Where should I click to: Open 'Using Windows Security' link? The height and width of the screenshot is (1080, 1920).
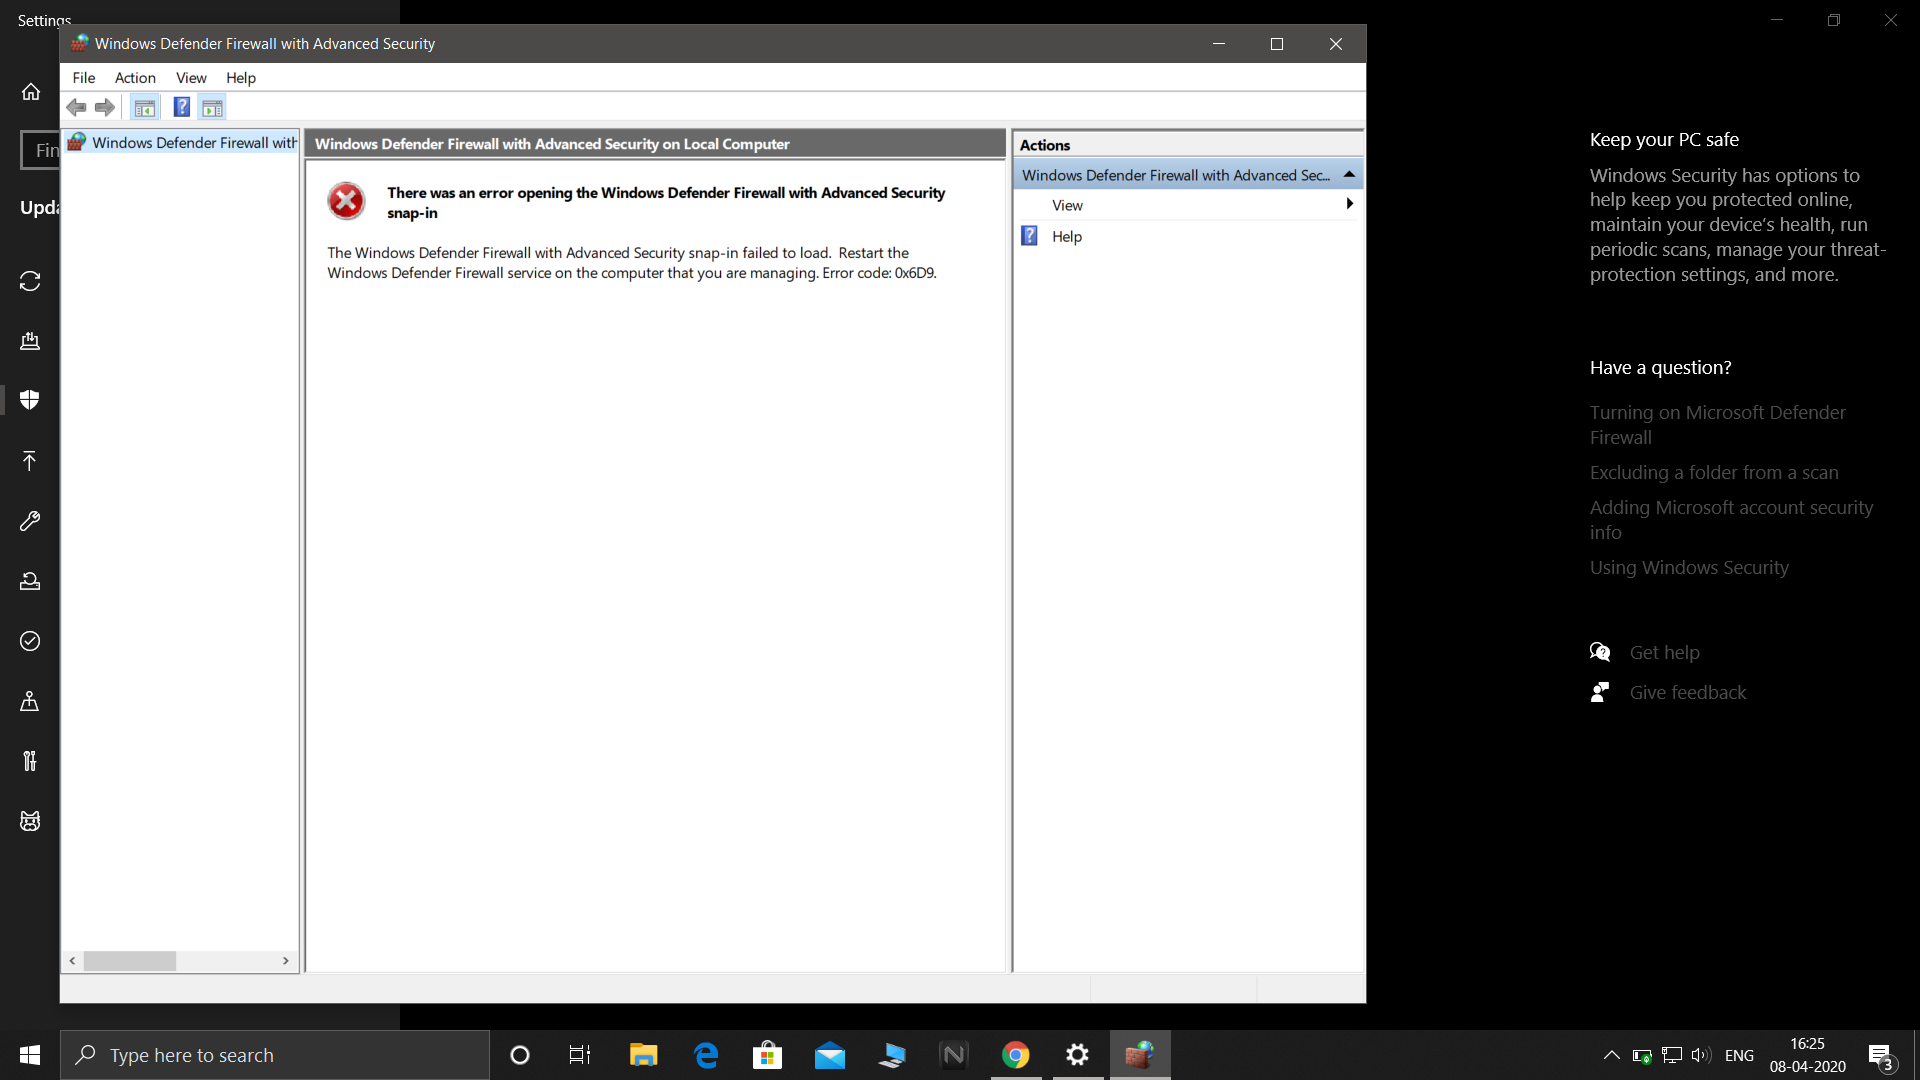pos(1689,567)
